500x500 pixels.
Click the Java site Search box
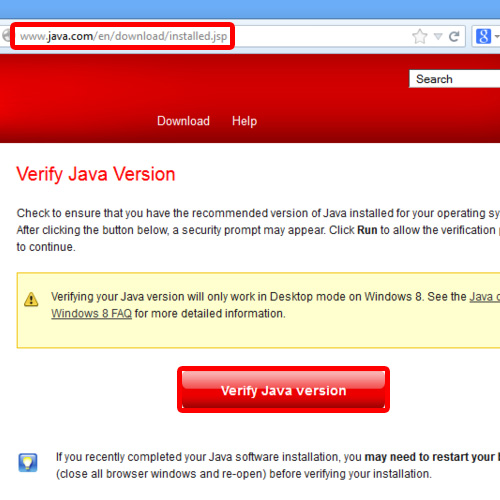click(x=454, y=79)
